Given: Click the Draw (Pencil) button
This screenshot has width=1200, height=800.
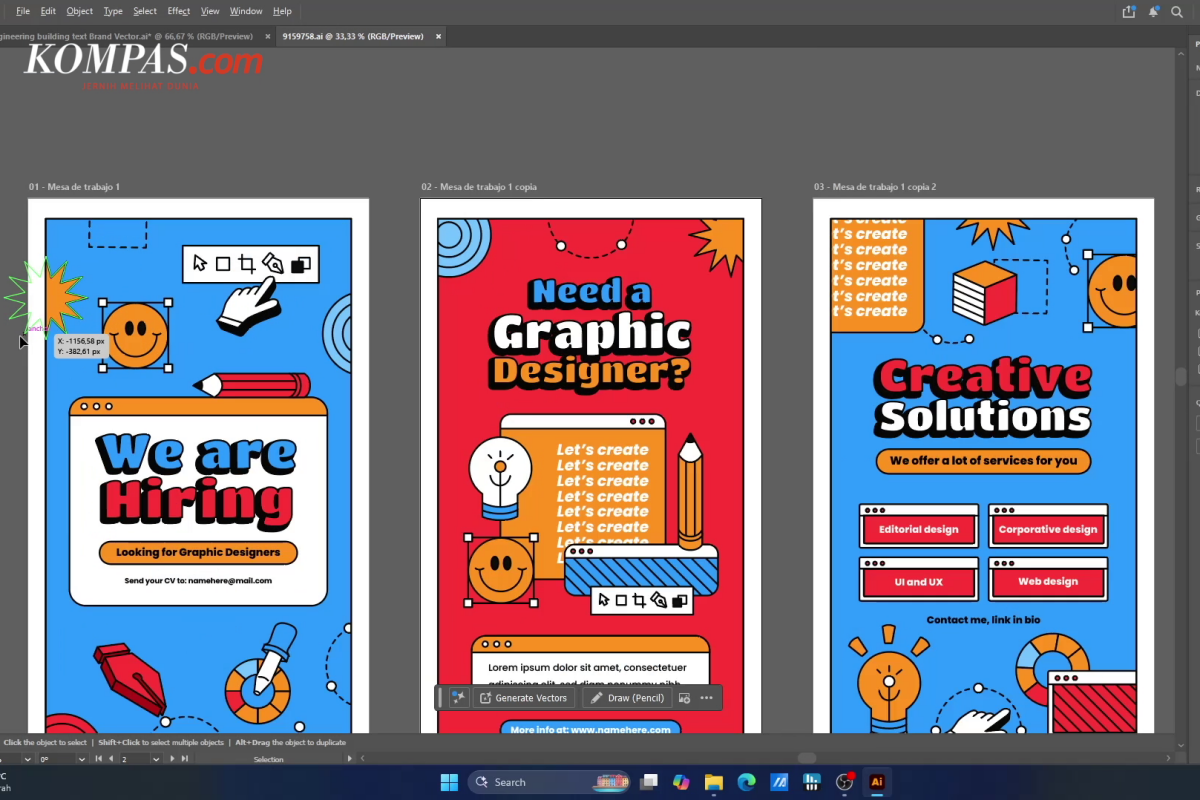Looking at the screenshot, I should click(627, 698).
